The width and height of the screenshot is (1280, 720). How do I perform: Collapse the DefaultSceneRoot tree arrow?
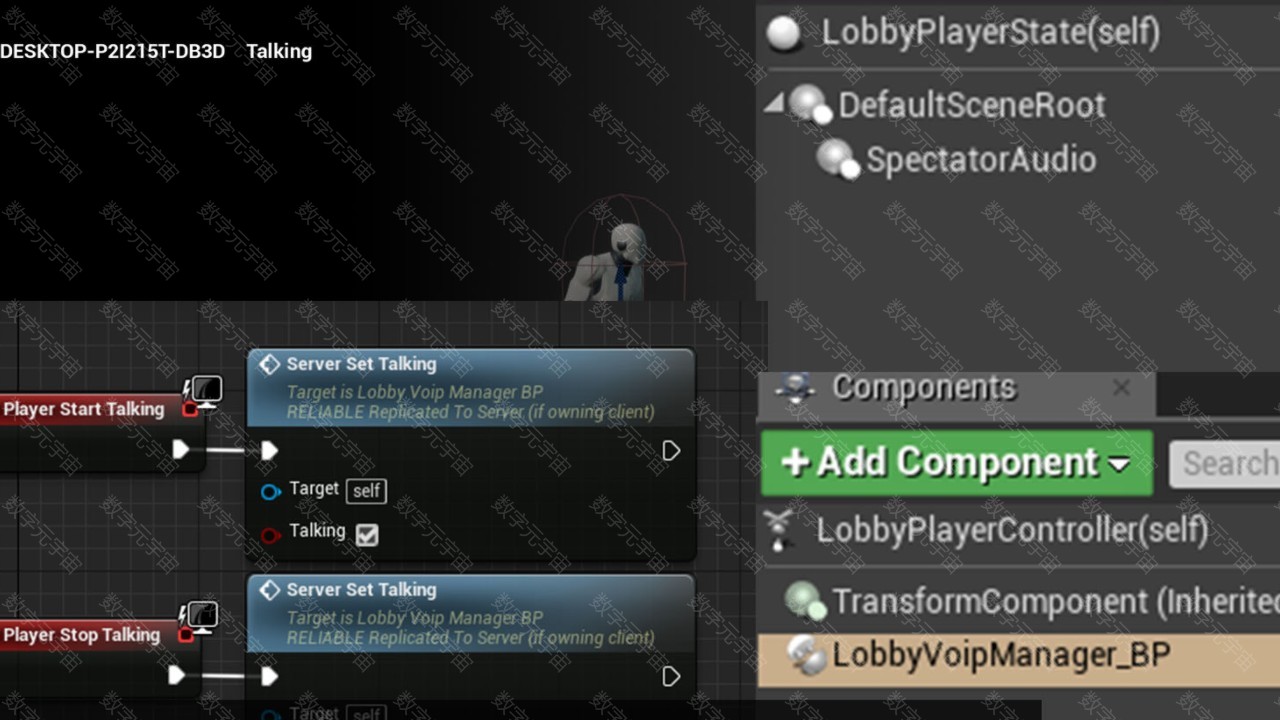774,102
